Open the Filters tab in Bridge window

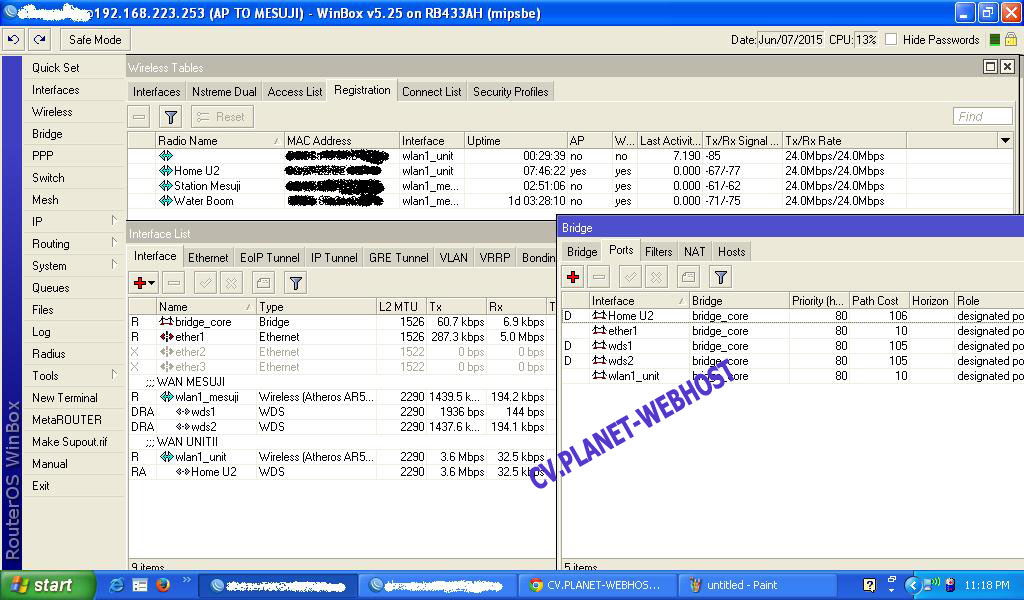click(x=658, y=252)
